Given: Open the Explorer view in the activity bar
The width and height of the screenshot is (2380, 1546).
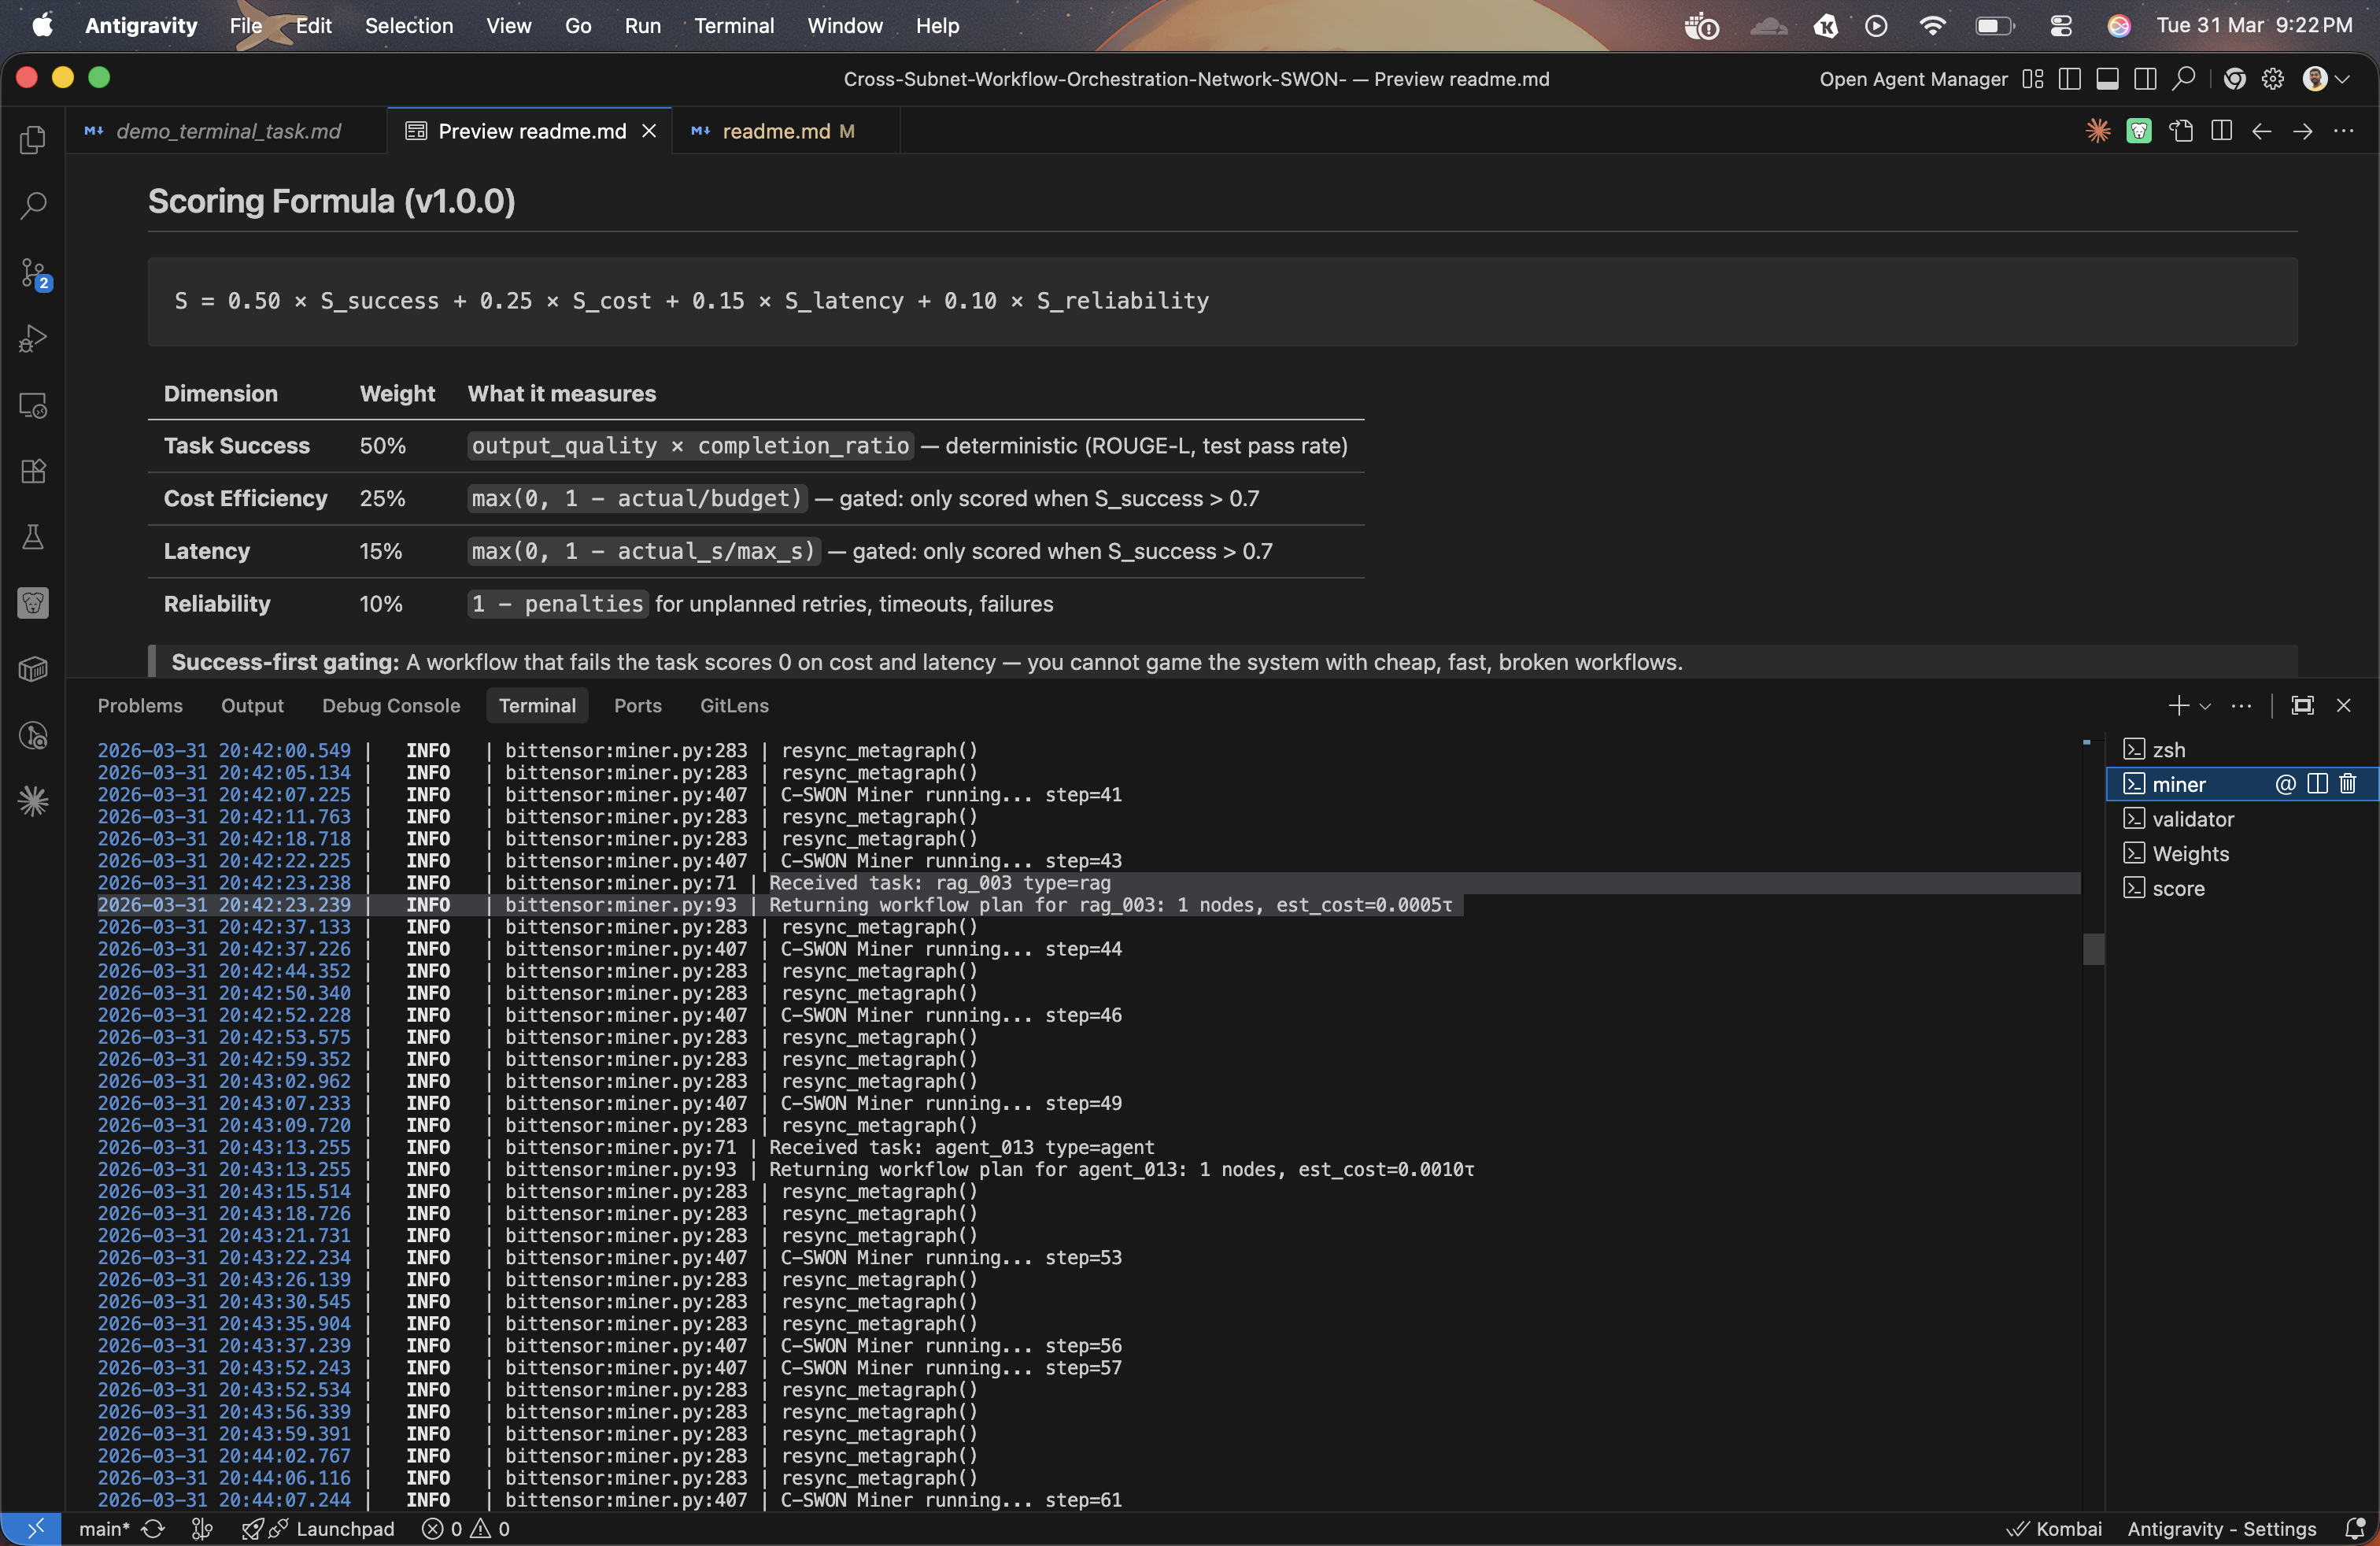Looking at the screenshot, I should [x=33, y=140].
